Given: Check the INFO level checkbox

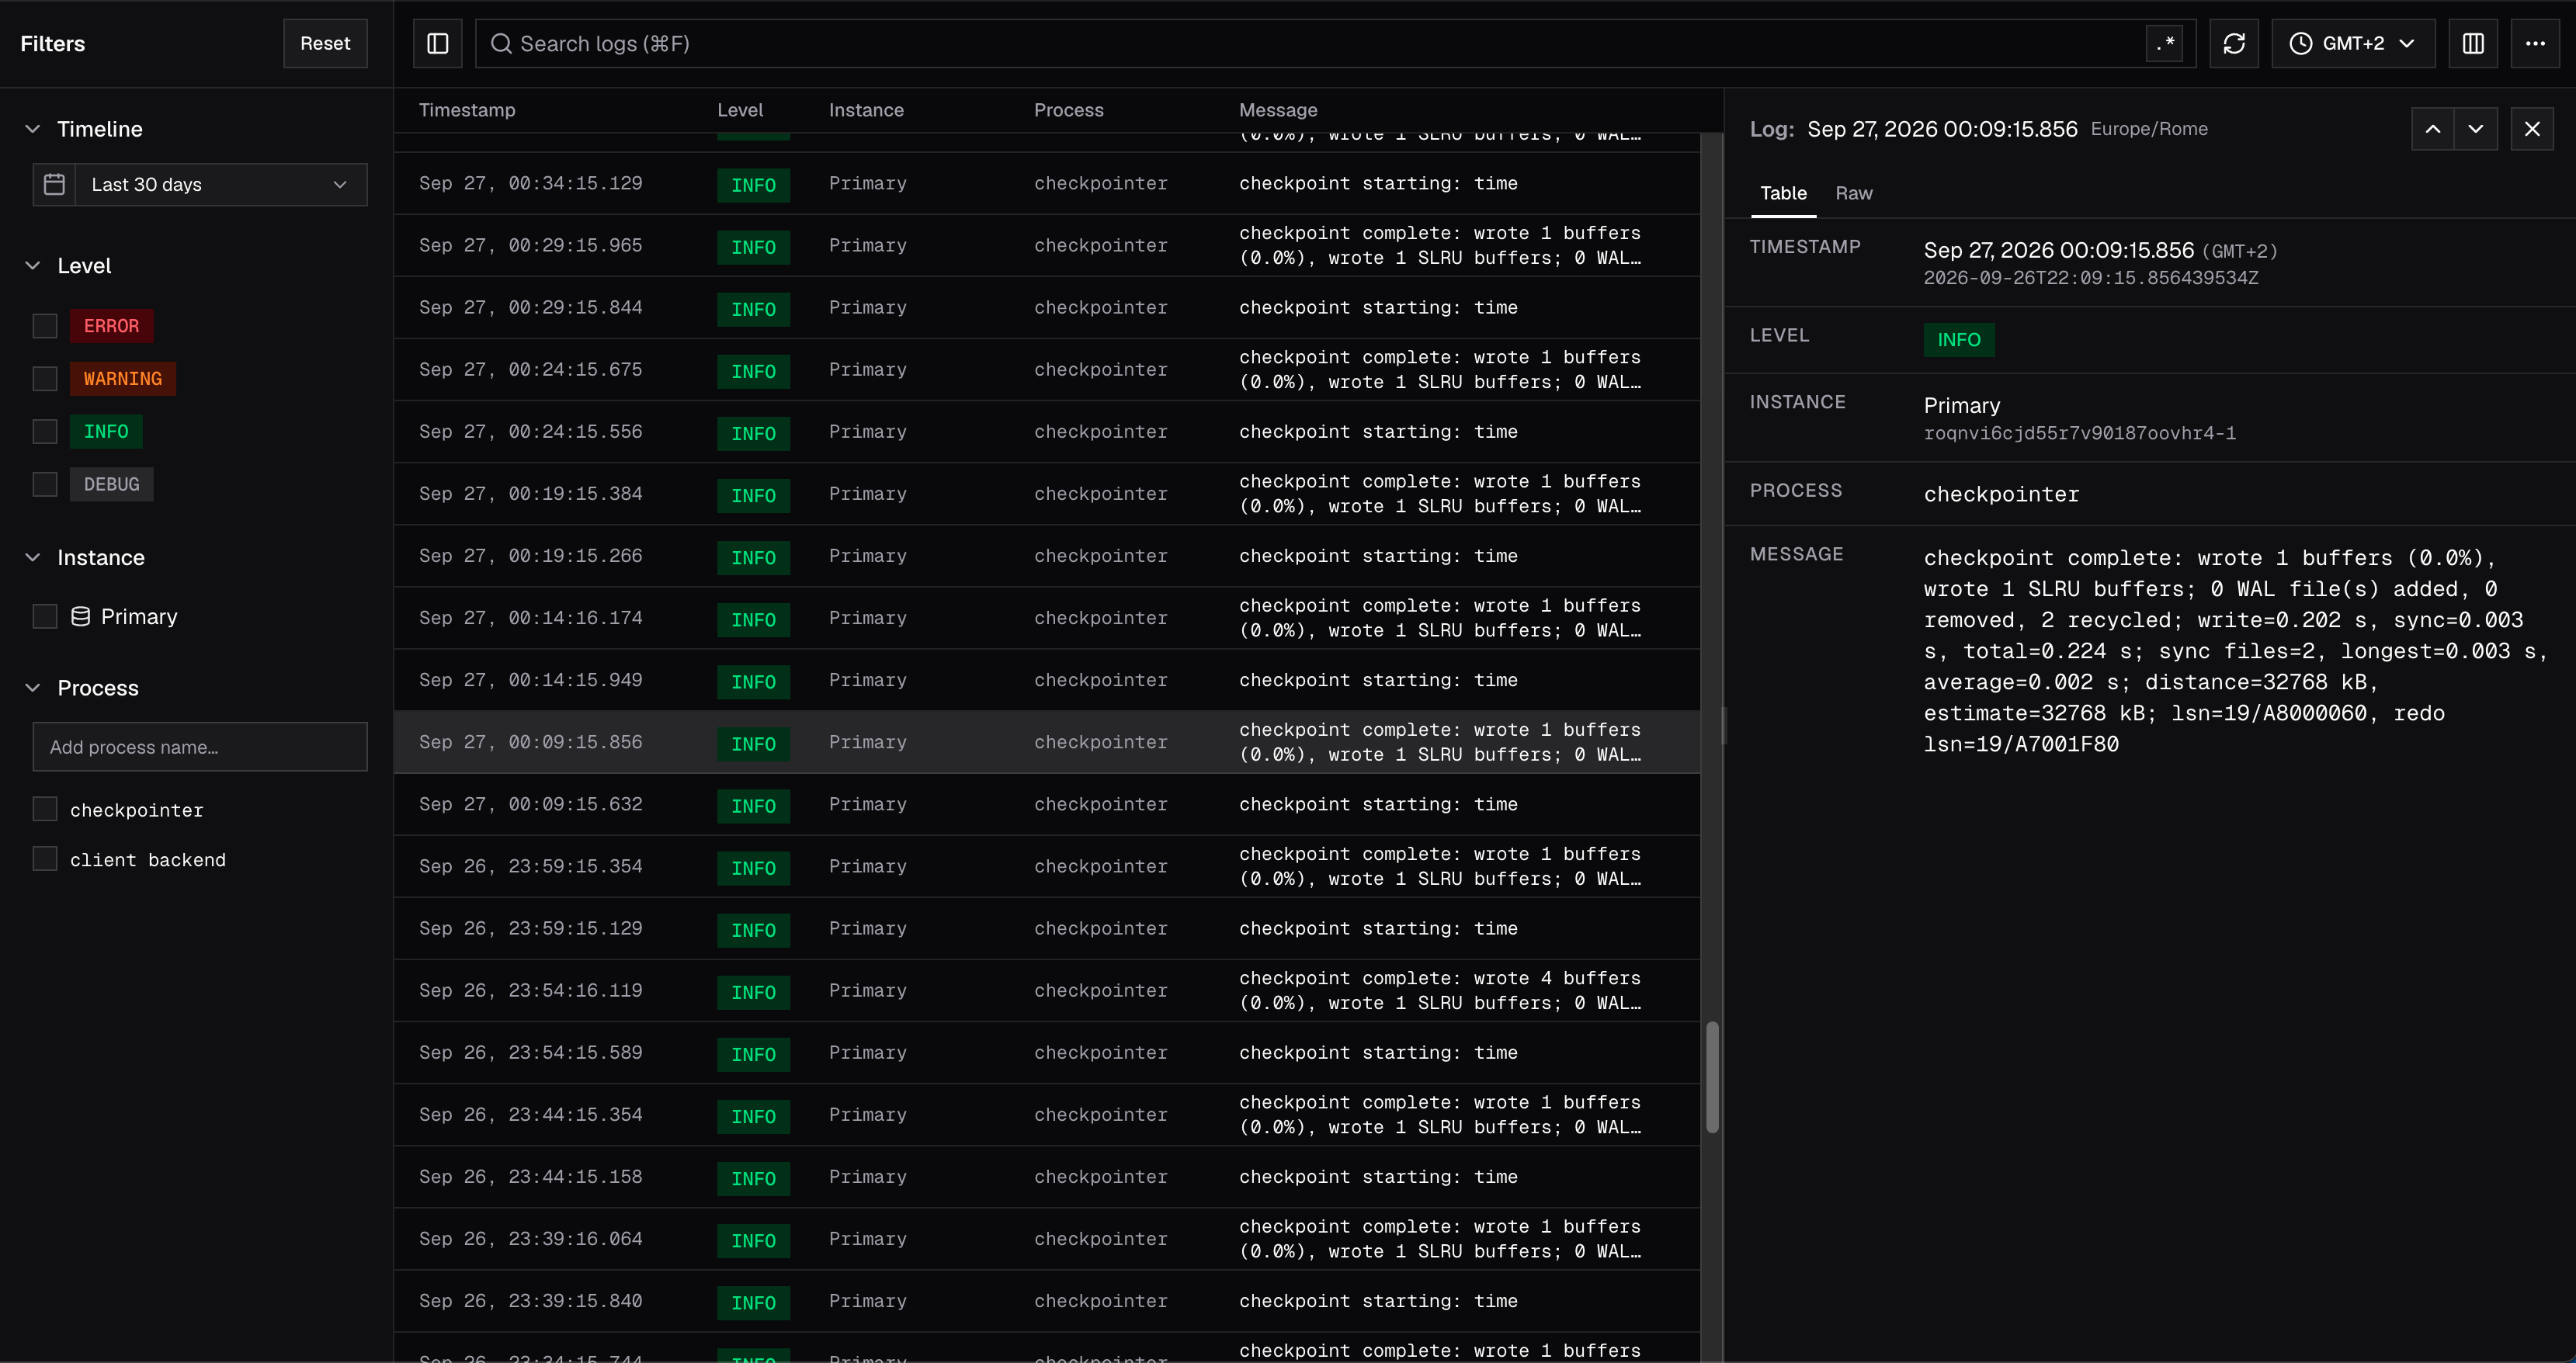Looking at the screenshot, I should click(45, 431).
